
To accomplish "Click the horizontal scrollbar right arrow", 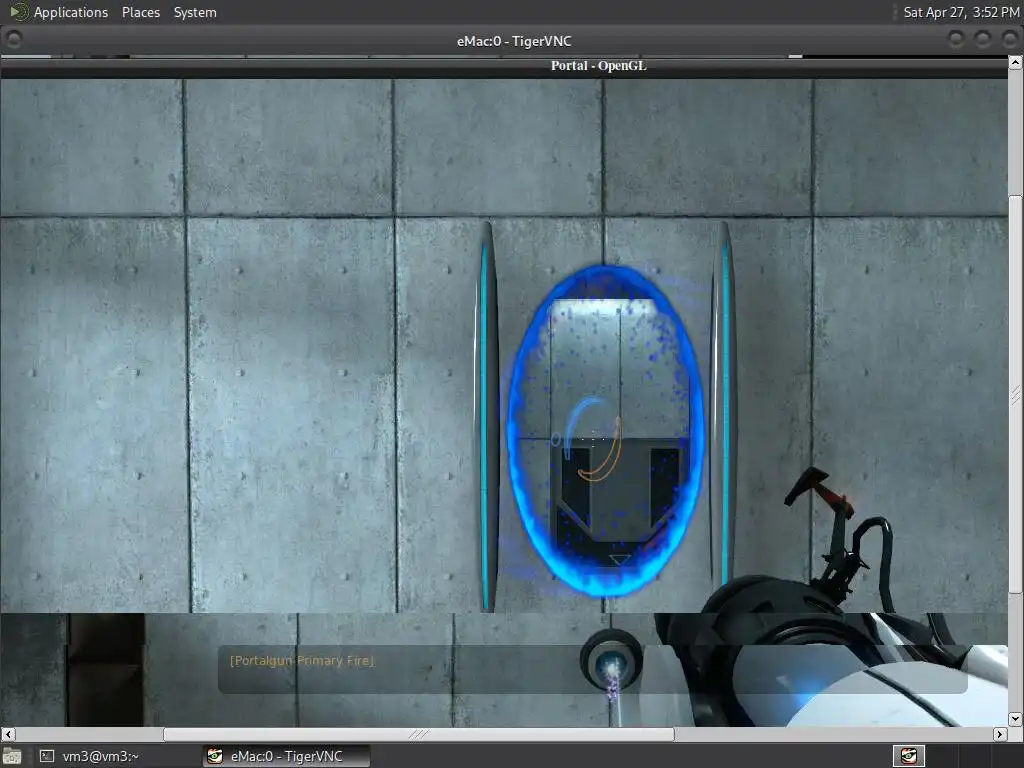I will click(1000, 735).
